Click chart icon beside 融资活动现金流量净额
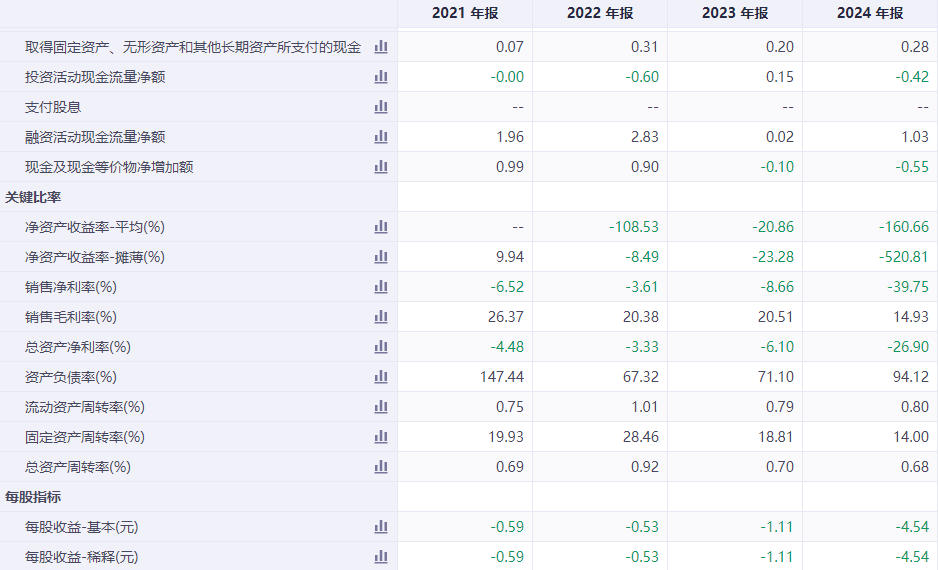938x570 pixels. tap(380, 137)
